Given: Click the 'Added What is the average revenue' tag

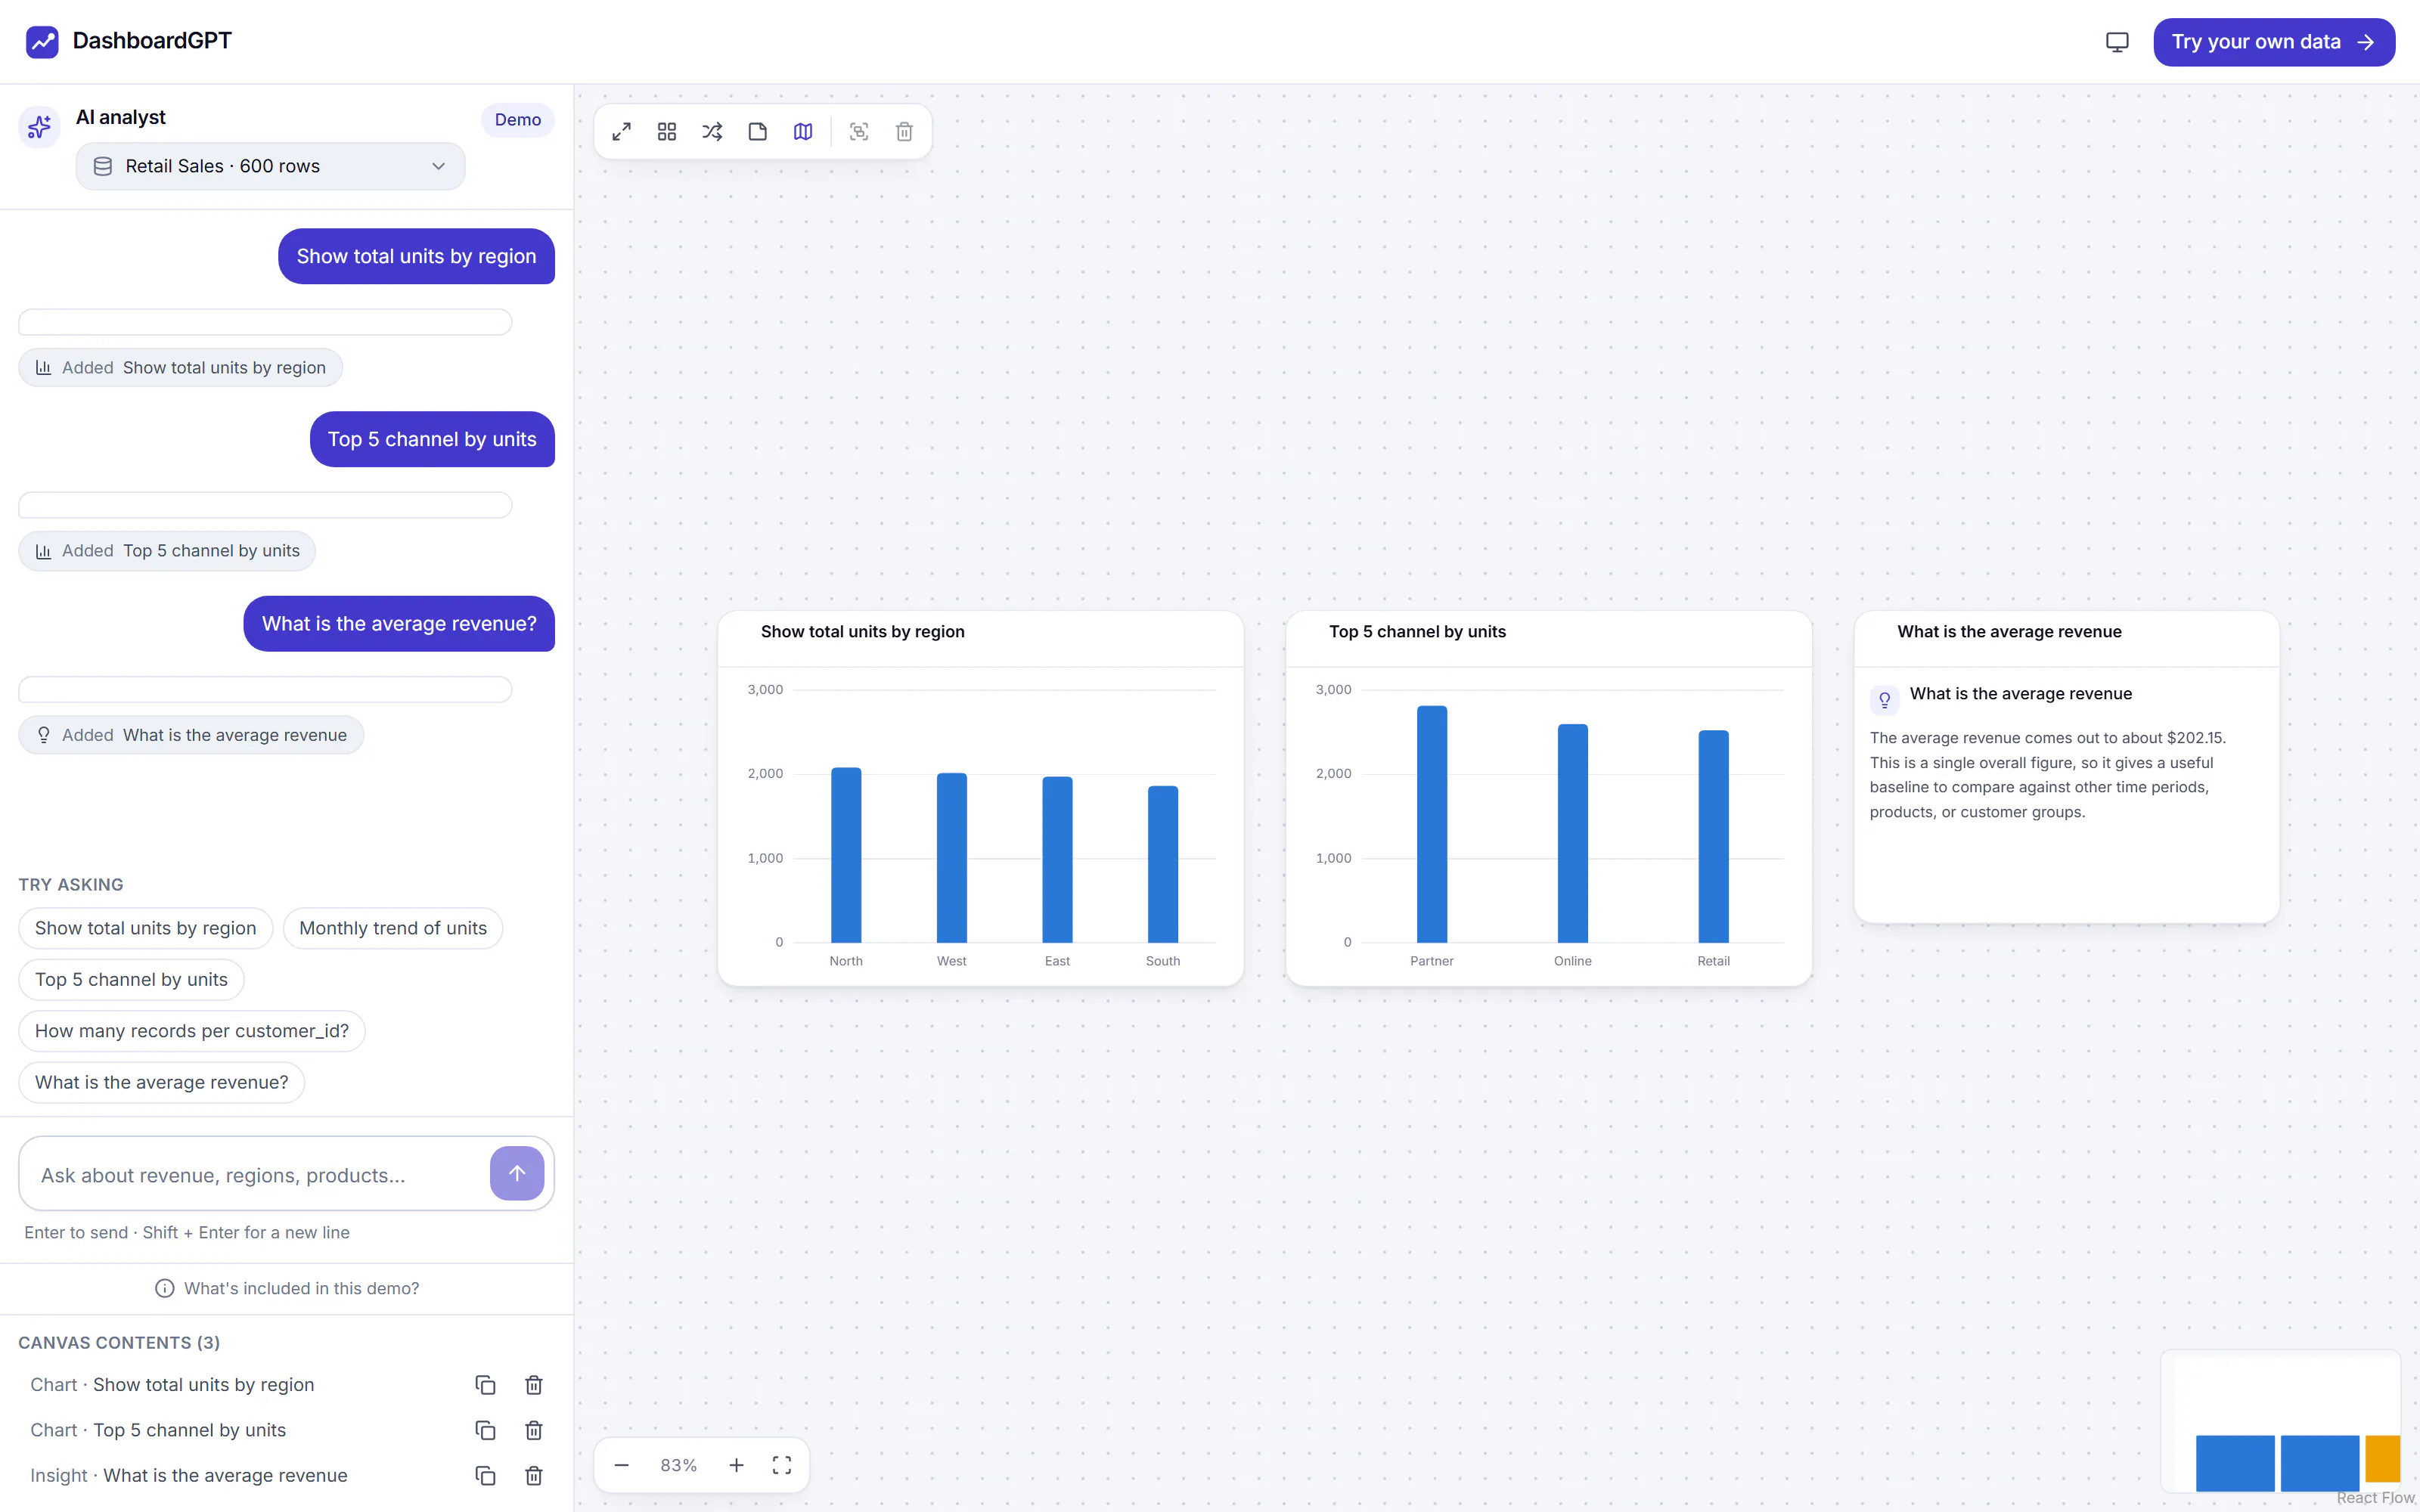Looking at the screenshot, I should pyautogui.click(x=191, y=735).
